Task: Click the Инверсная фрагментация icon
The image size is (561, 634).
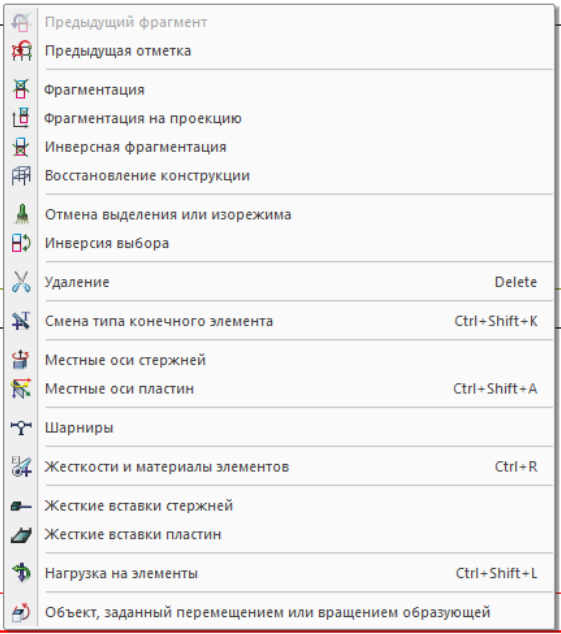Action: [x=21, y=147]
